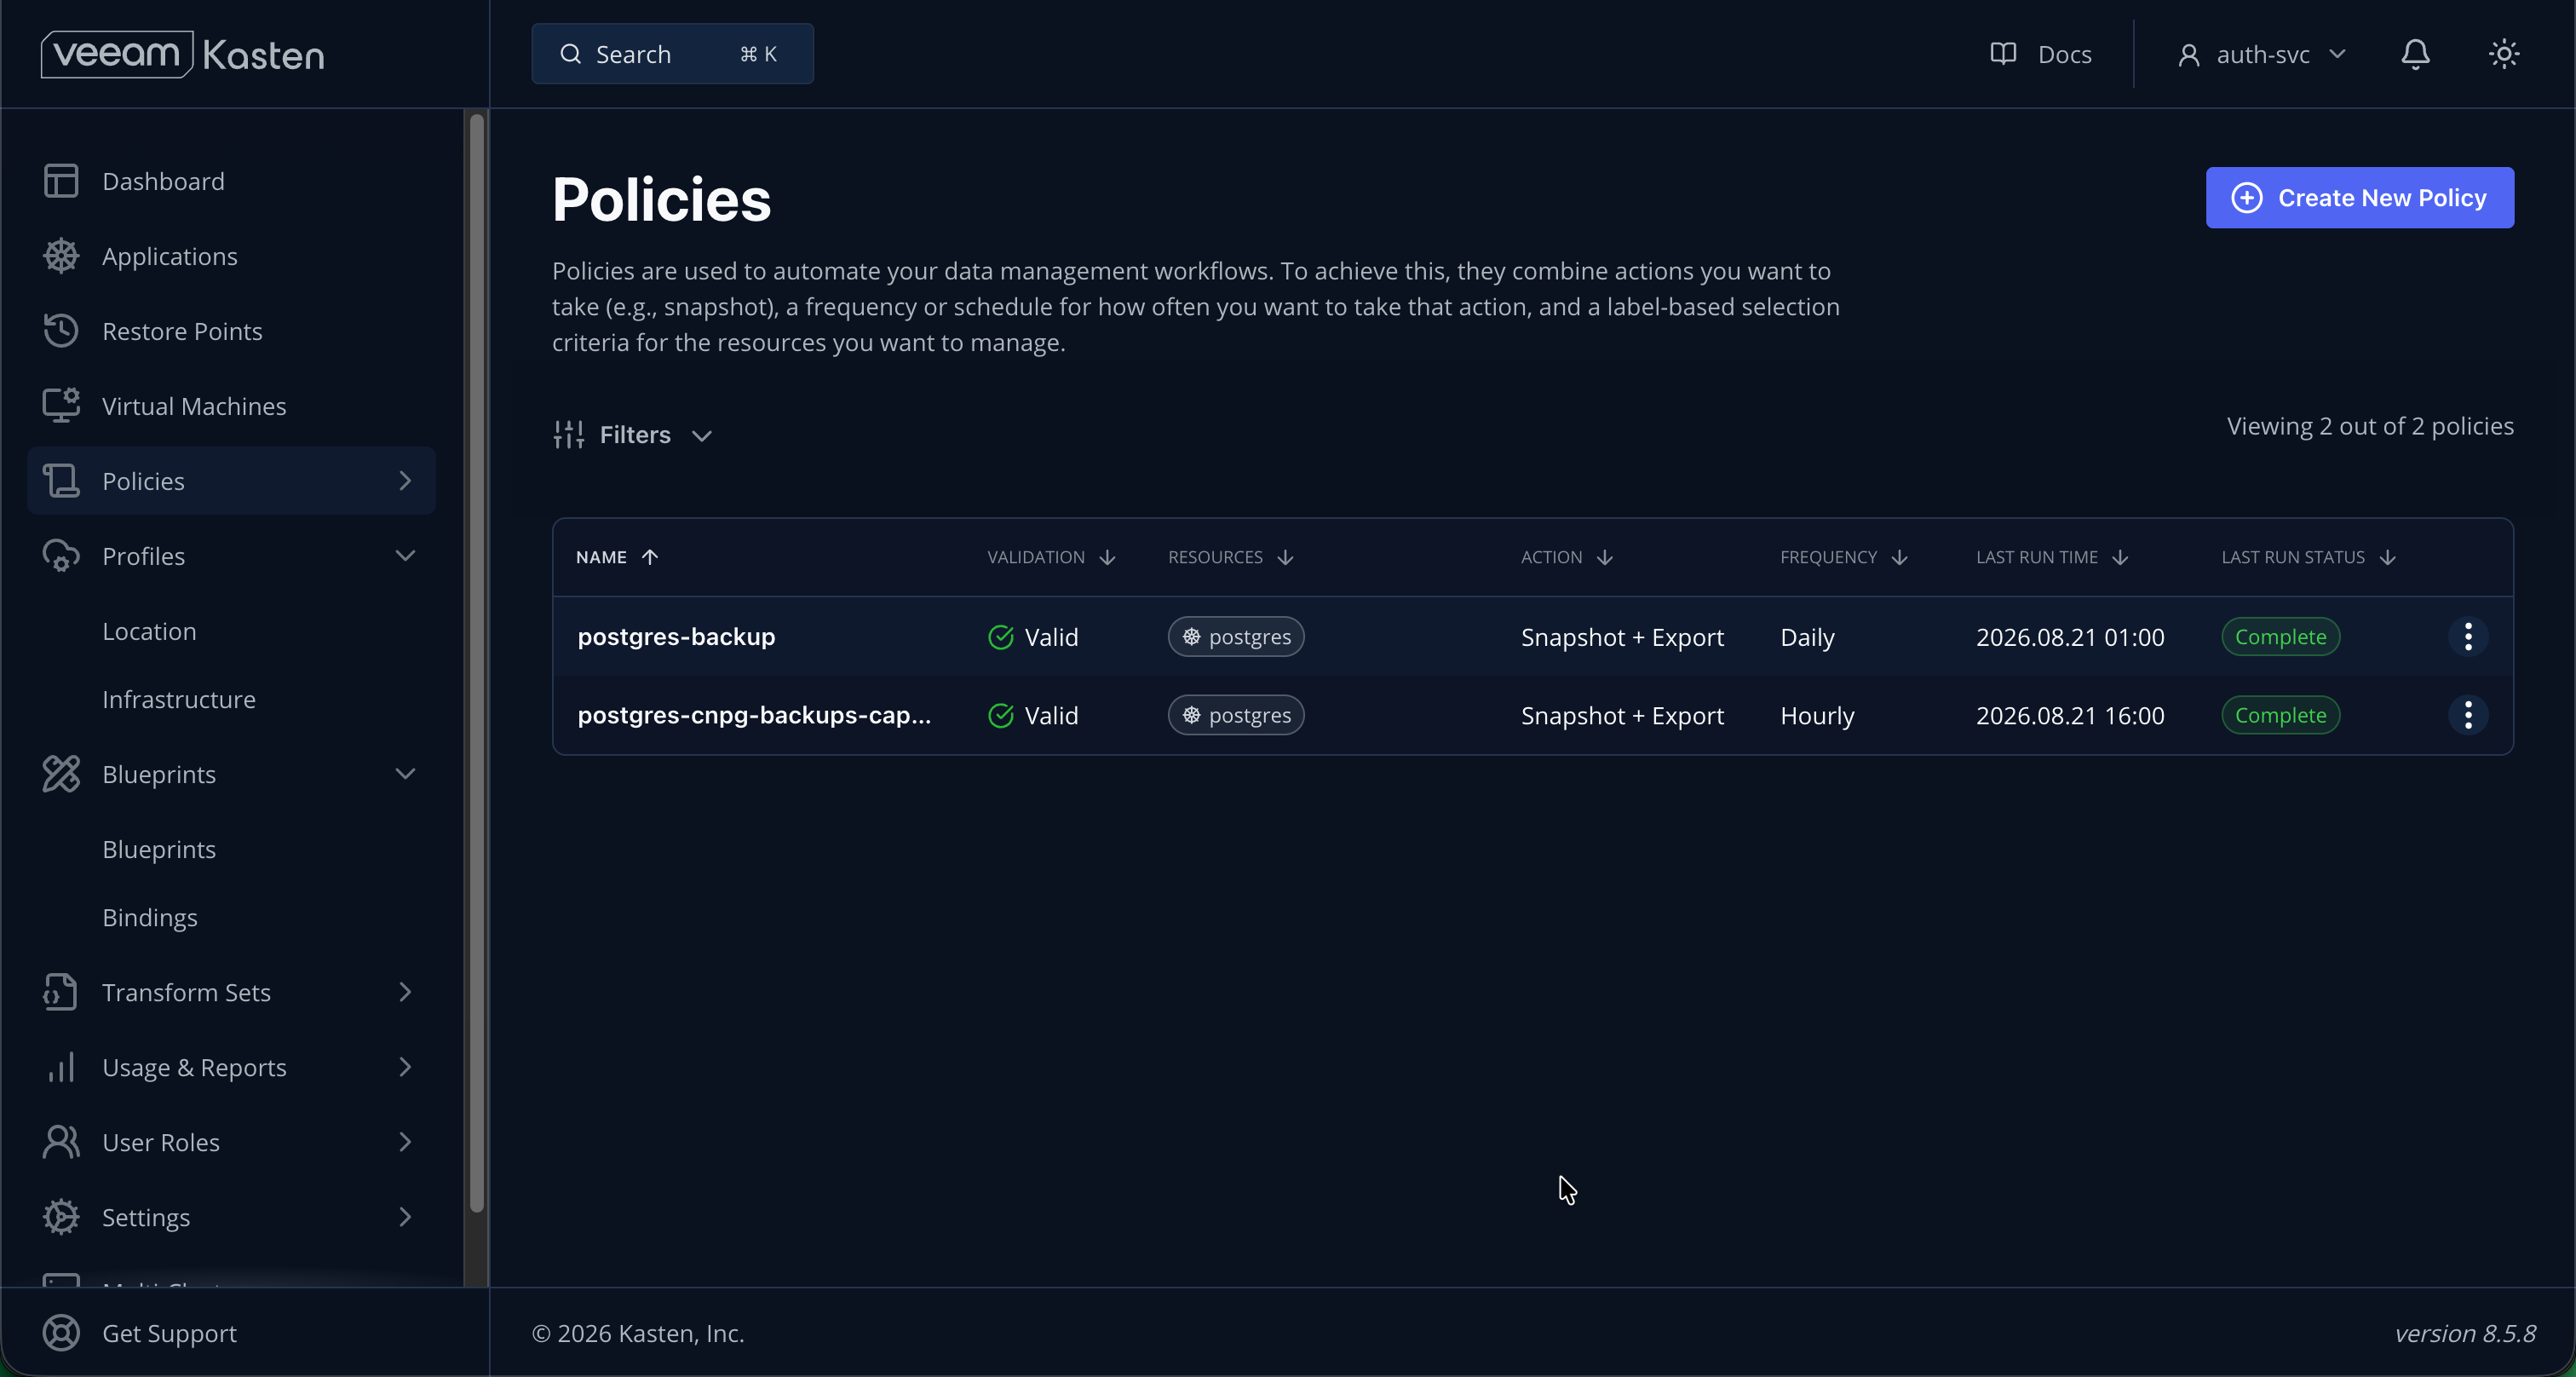Open Applications menu item
Screen dimensions: 2576x1377
[170, 256]
